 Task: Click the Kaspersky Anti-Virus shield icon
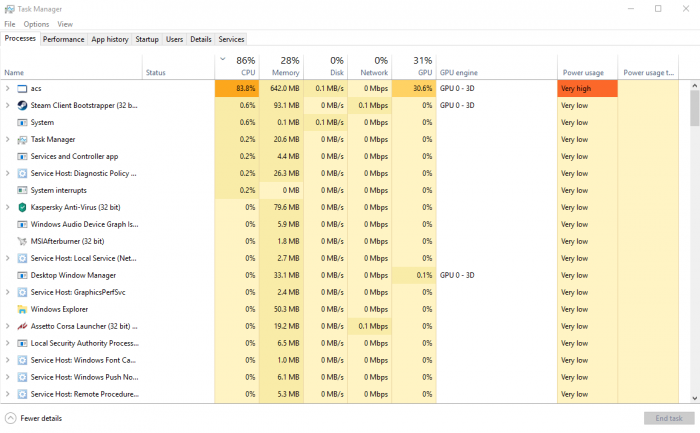pyautogui.click(x=22, y=207)
